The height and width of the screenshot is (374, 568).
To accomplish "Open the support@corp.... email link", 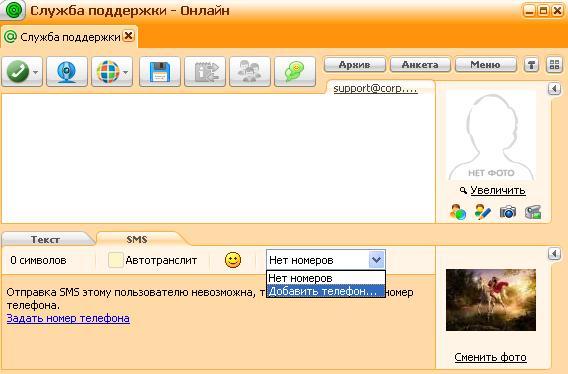I will [375, 88].
